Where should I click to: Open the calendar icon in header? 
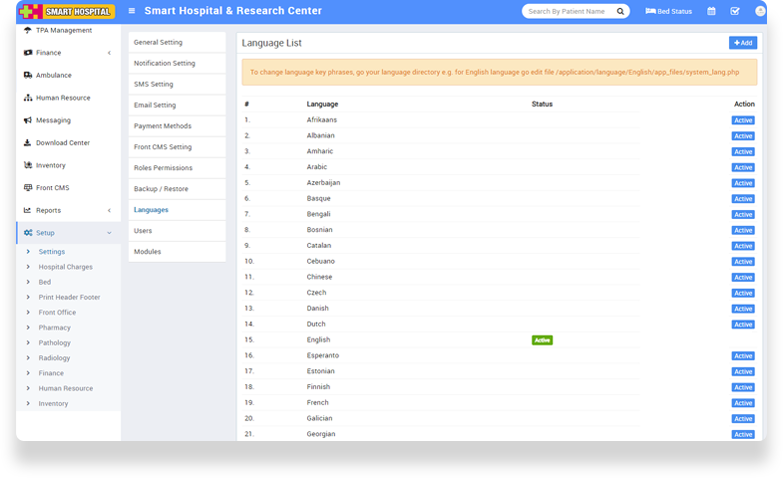pos(711,11)
